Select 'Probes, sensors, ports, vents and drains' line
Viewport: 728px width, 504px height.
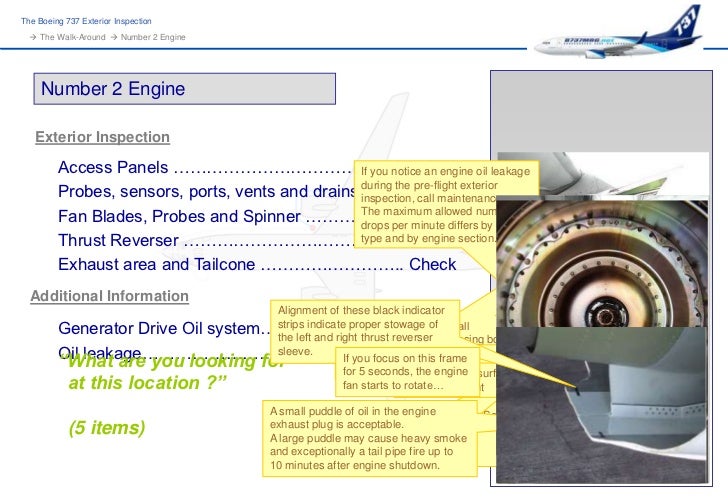[x=206, y=191]
